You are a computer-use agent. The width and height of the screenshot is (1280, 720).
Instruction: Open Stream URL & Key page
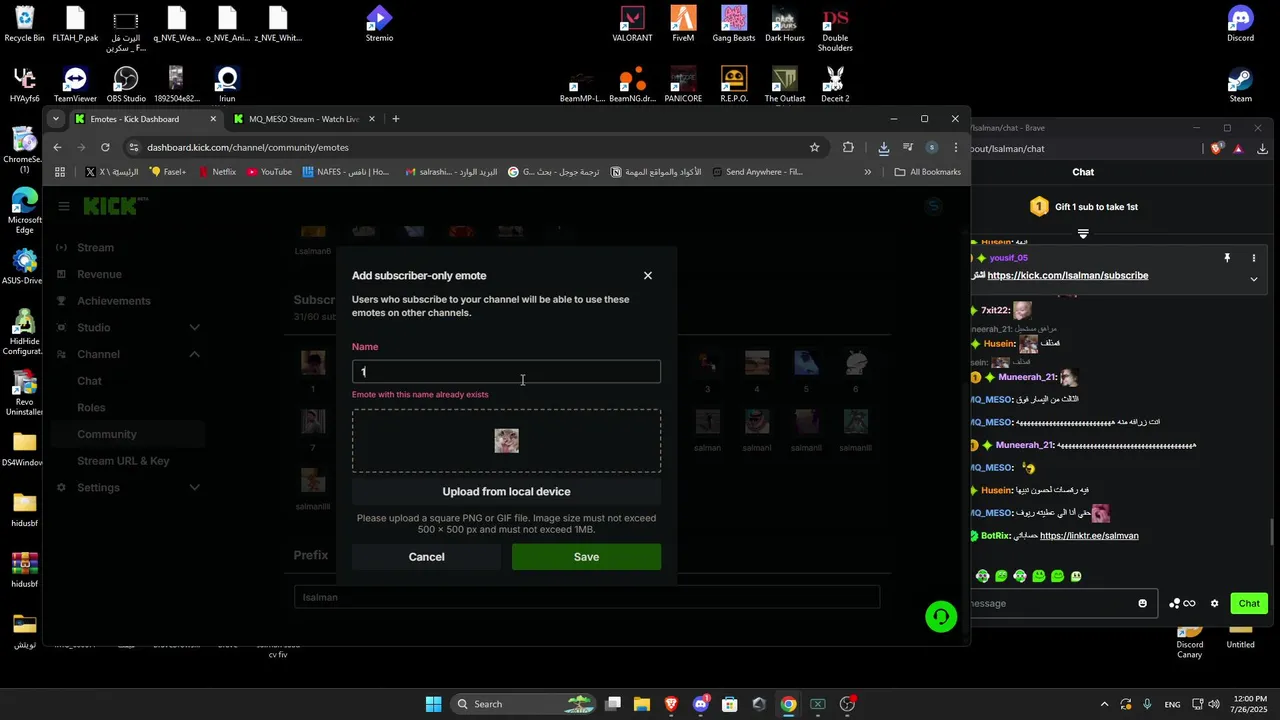point(123,461)
